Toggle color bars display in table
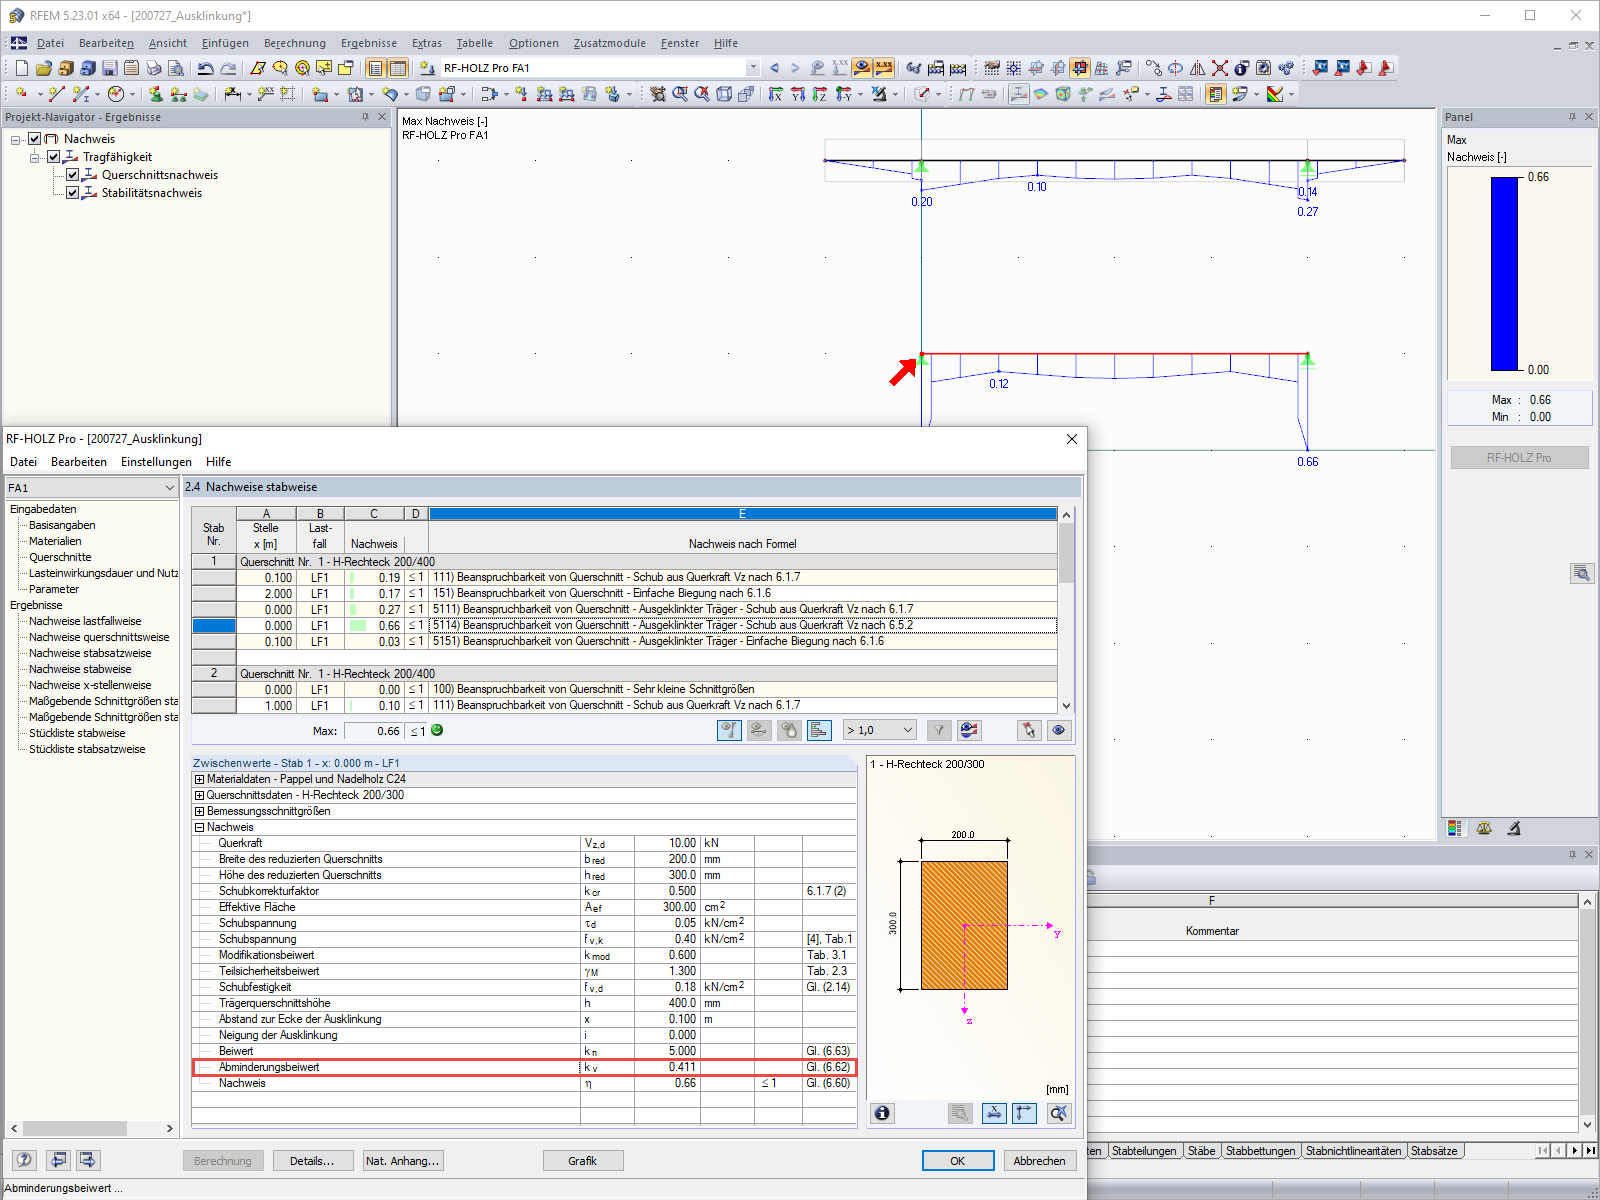Image resolution: width=1600 pixels, height=1200 pixels. click(819, 731)
